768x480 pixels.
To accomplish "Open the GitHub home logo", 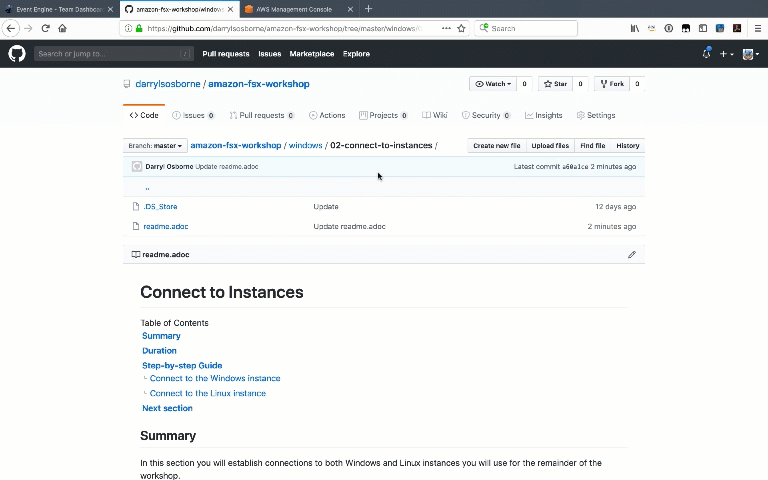I will tap(17, 53).
